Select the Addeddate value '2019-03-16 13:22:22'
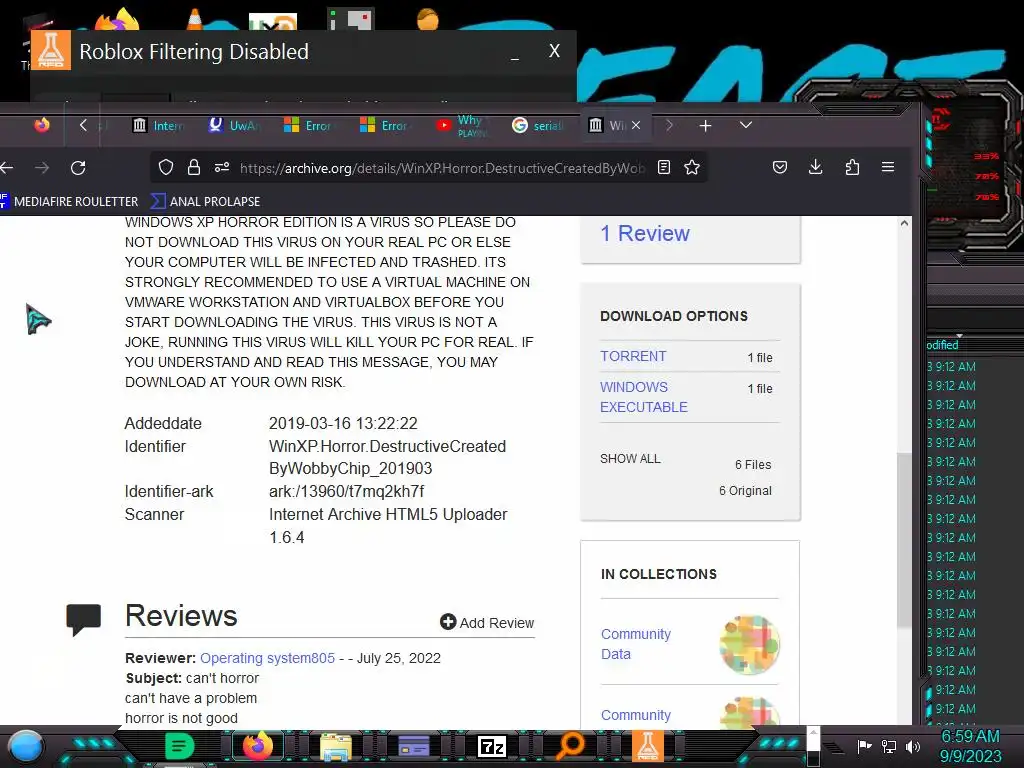 [343, 423]
